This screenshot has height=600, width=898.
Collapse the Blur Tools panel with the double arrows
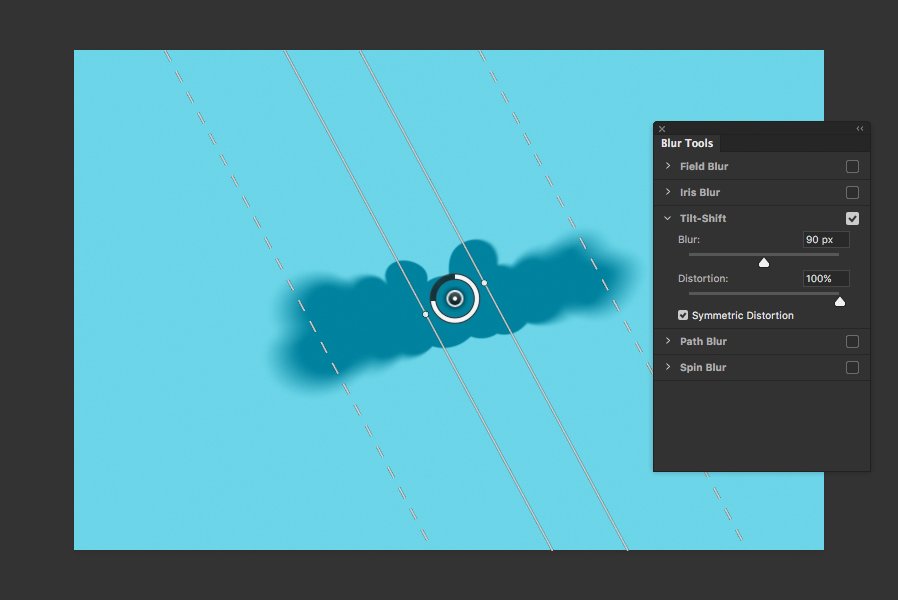pyautogui.click(x=860, y=129)
